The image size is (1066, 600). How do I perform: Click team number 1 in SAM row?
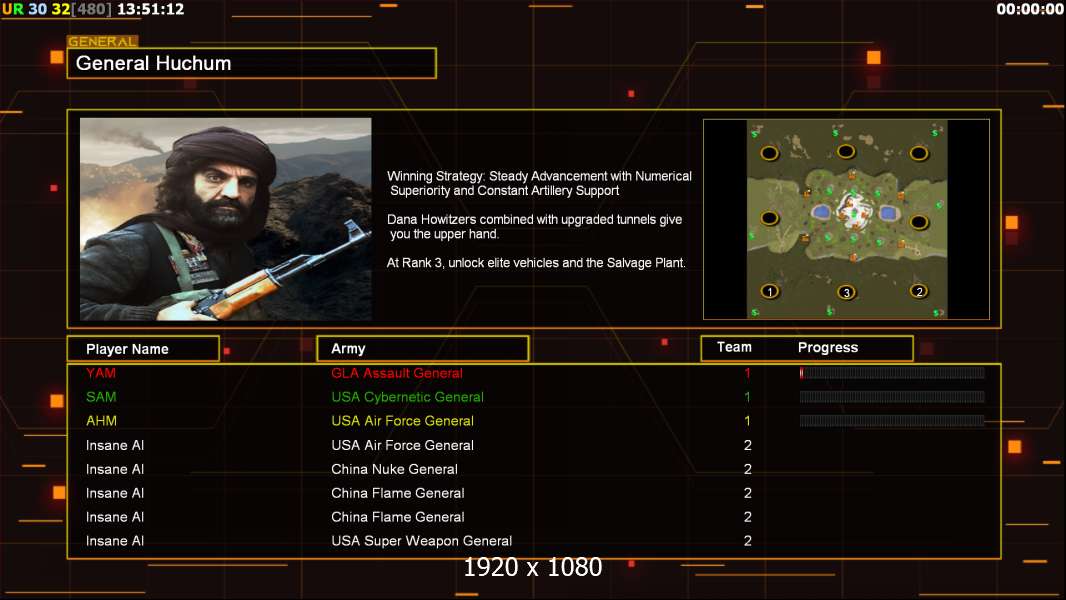coord(747,397)
